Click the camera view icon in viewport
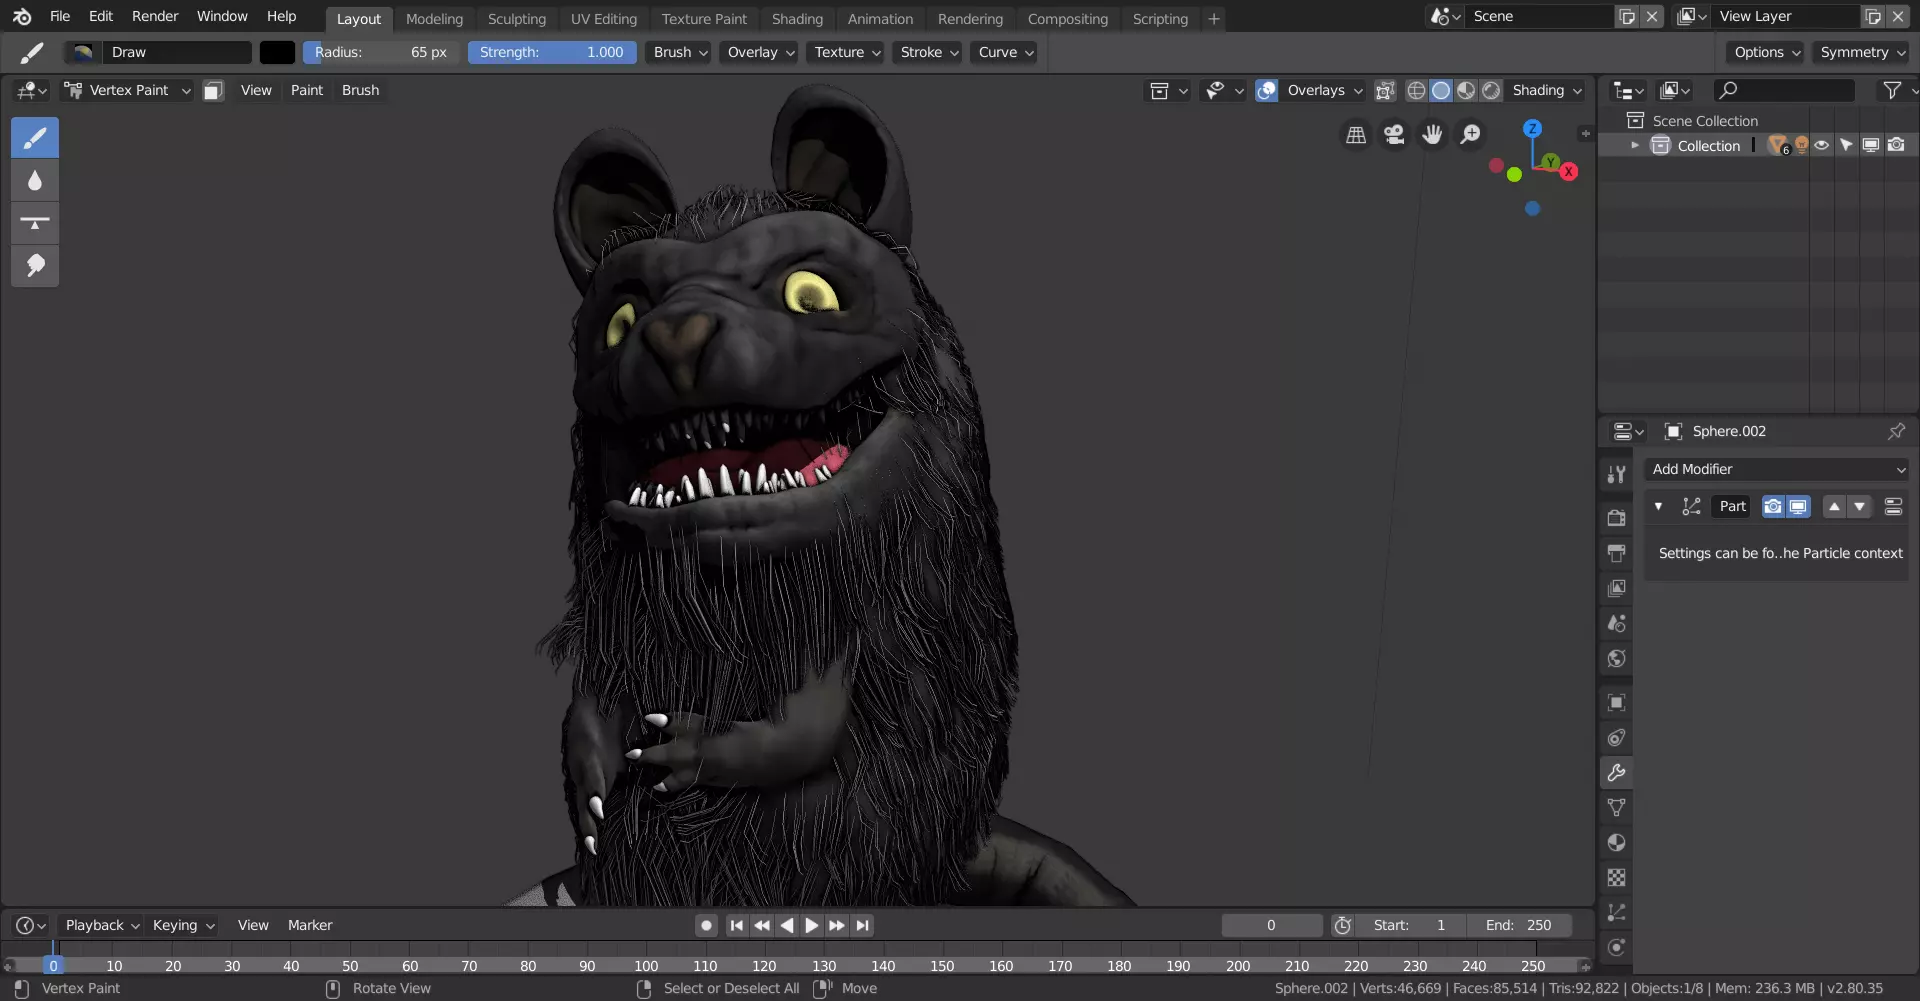The width and height of the screenshot is (1920, 1001). pos(1394,134)
